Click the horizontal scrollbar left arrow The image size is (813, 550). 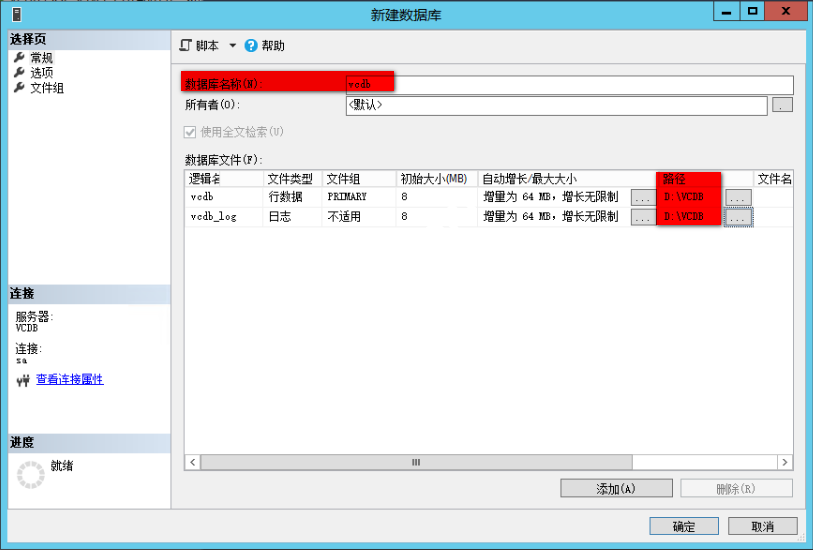(192, 462)
